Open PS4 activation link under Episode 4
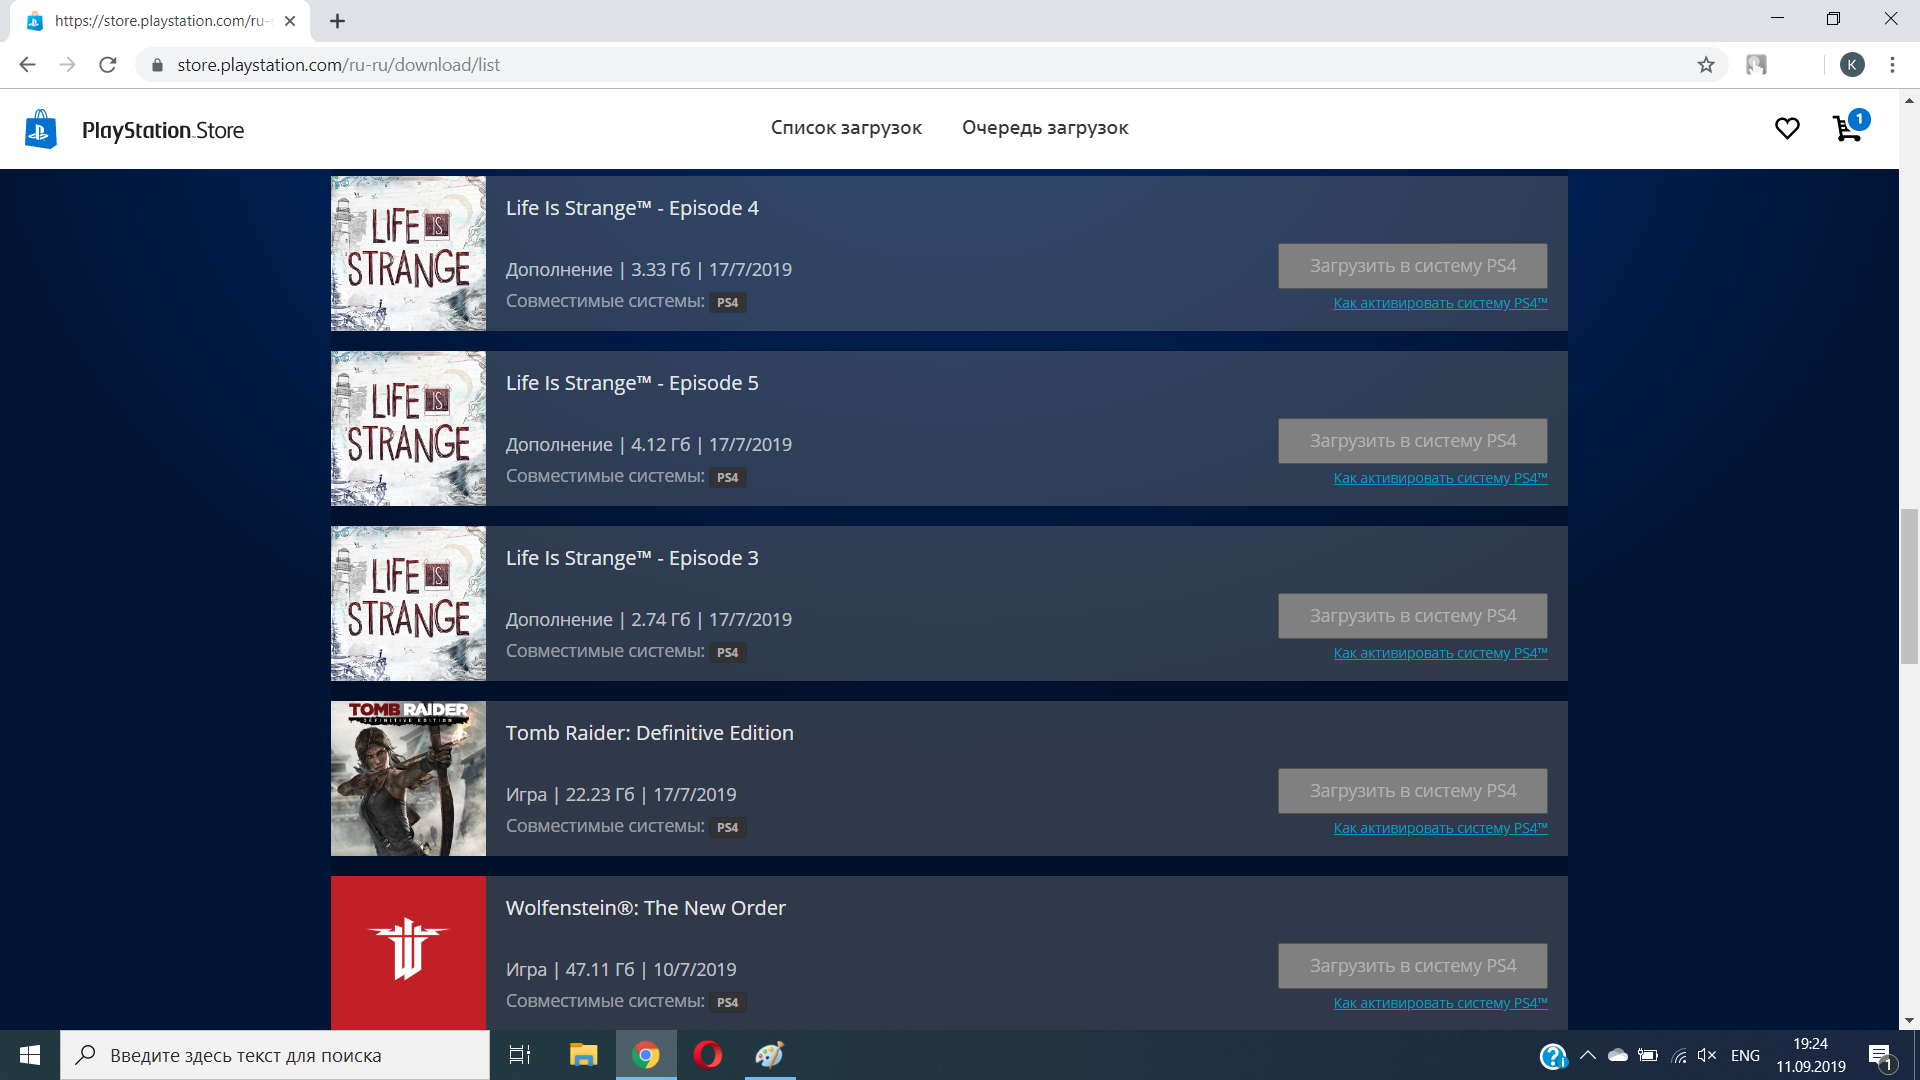Screen dimensions: 1920x1080 click(x=1440, y=303)
